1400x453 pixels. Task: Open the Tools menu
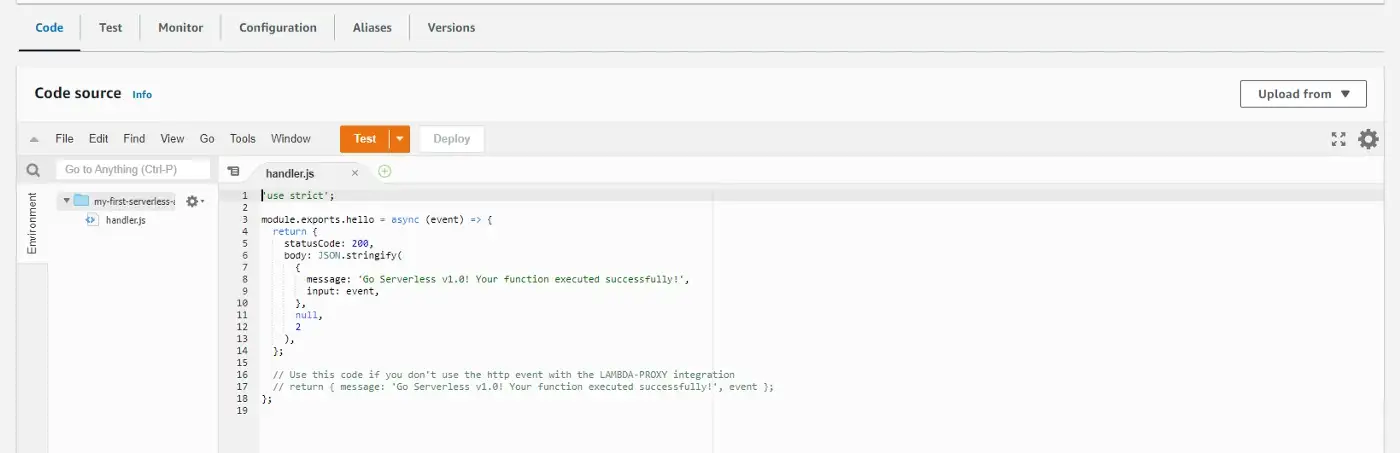(x=242, y=139)
